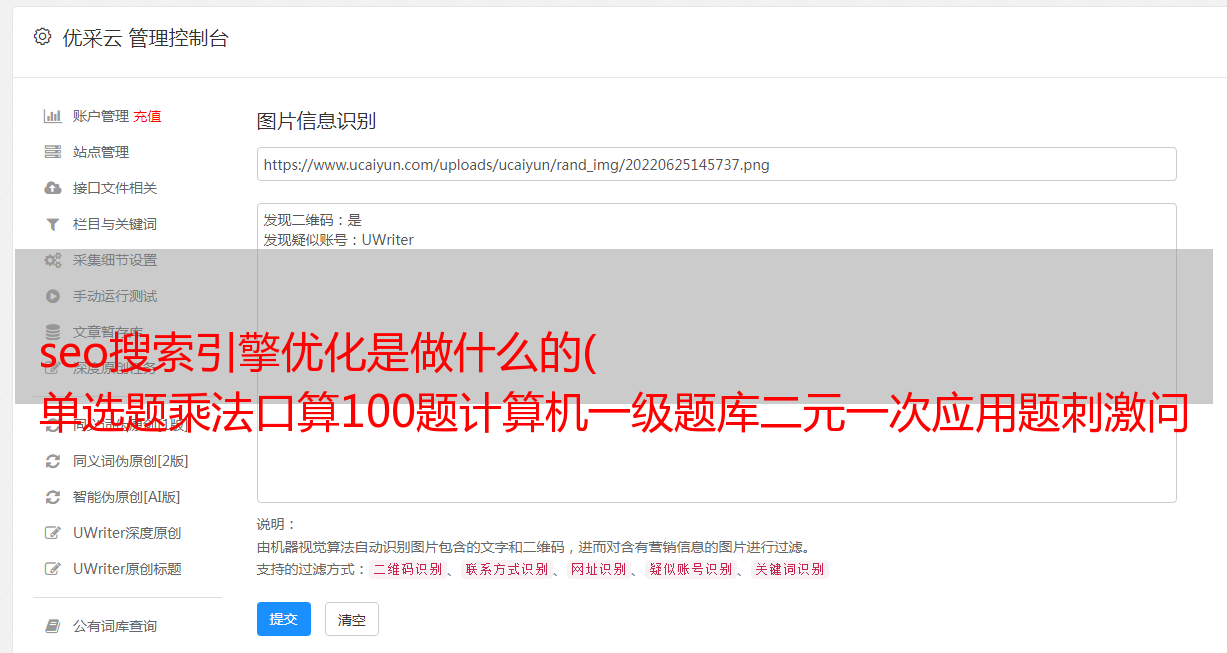Click the image URL input field
The width and height of the screenshot is (1227, 653).
716,164
